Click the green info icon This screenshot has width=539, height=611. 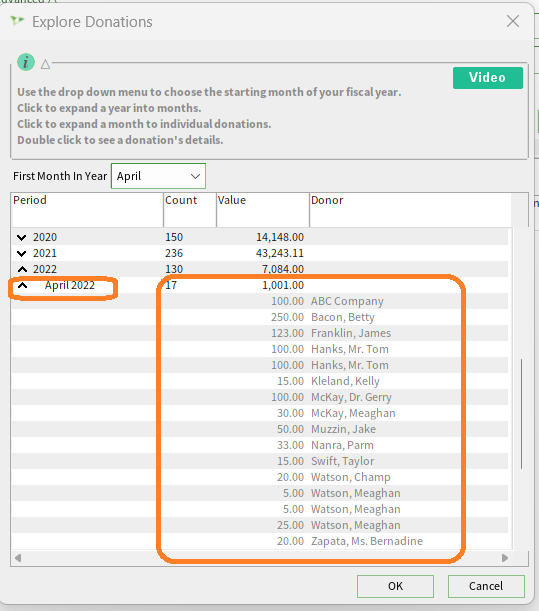click(x=26, y=62)
